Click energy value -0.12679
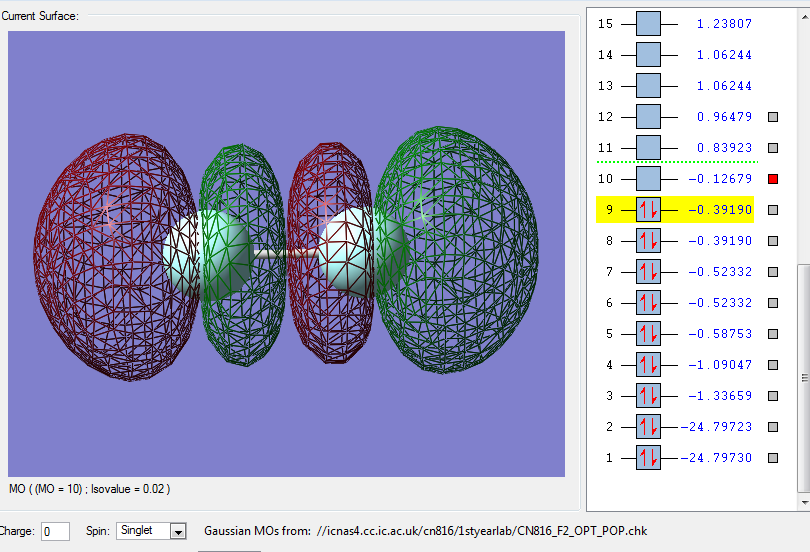This screenshot has height=552, width=810. click(720, 179)
